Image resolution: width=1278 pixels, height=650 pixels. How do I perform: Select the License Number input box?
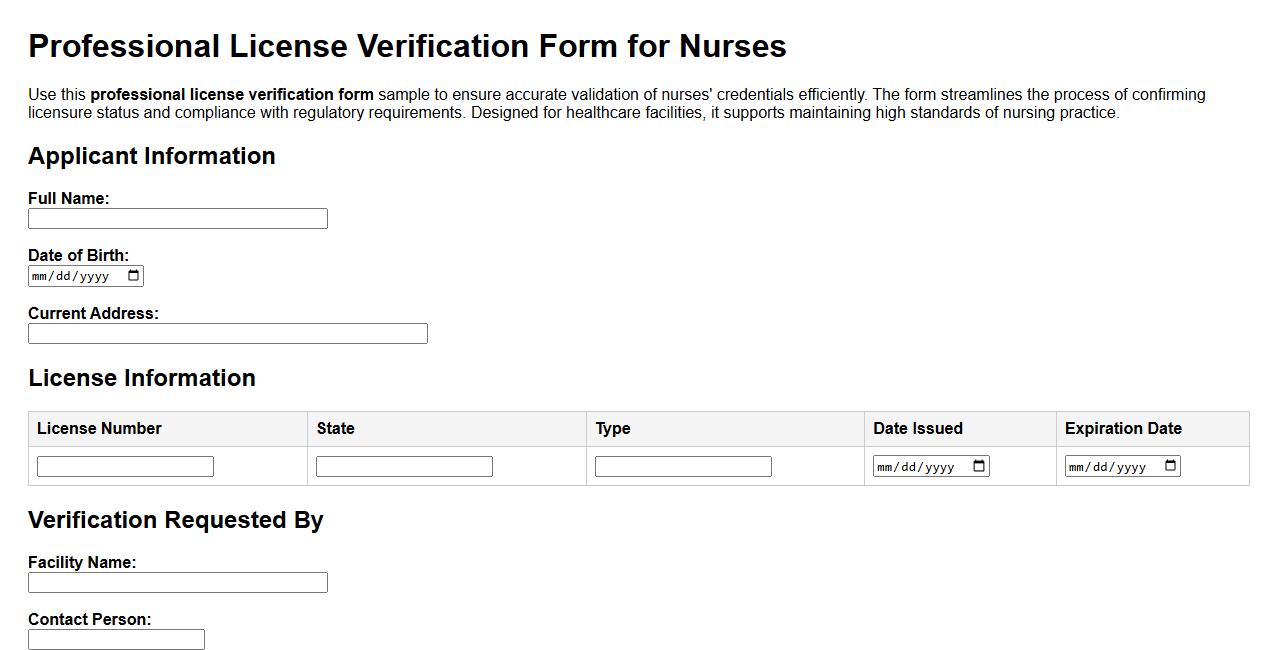click(124, 465)
